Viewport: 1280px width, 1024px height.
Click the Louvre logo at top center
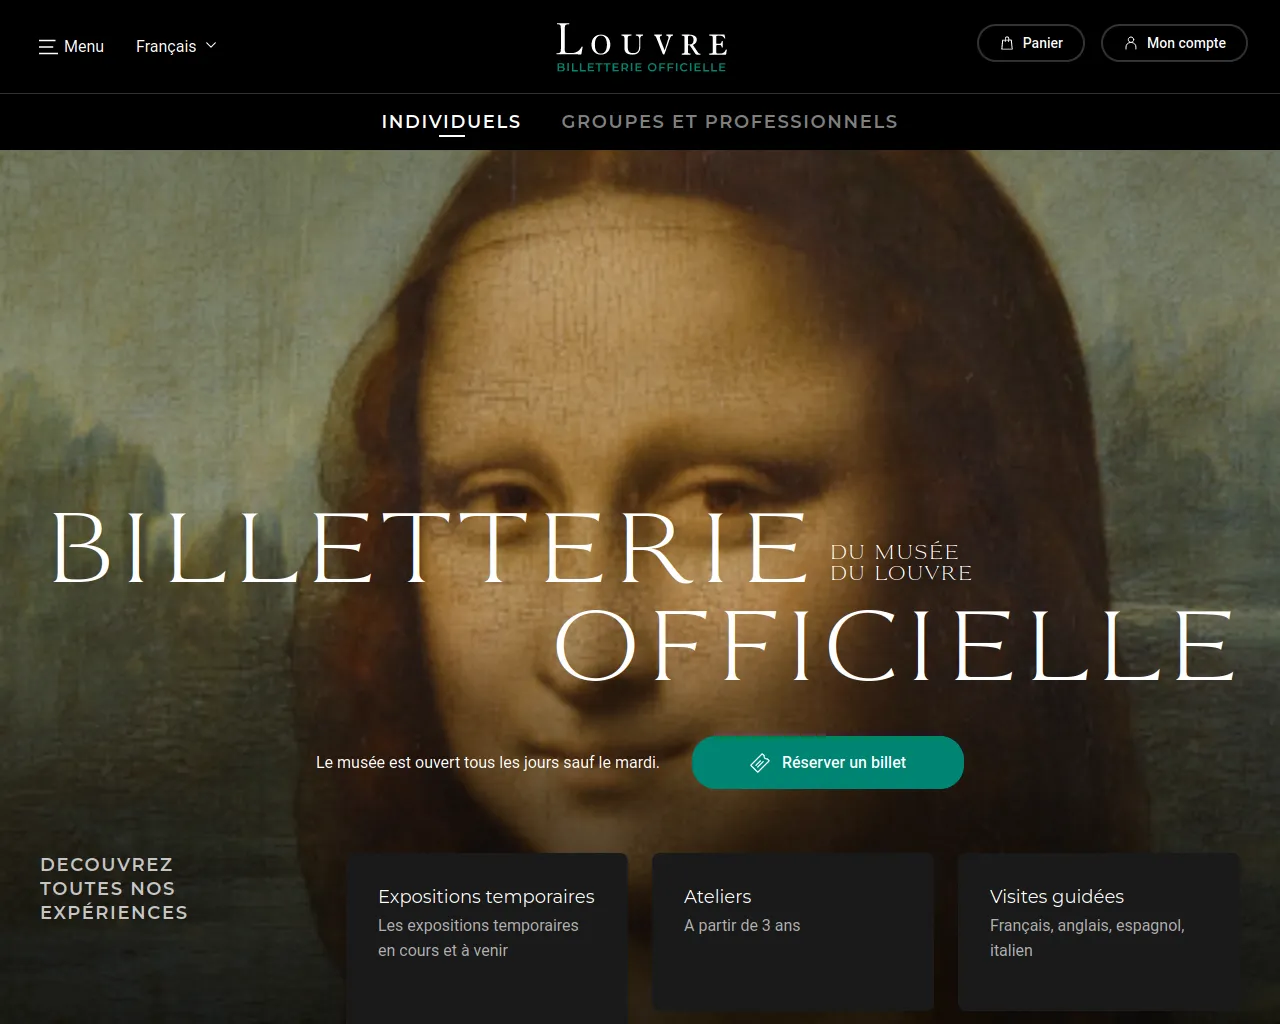641,40
